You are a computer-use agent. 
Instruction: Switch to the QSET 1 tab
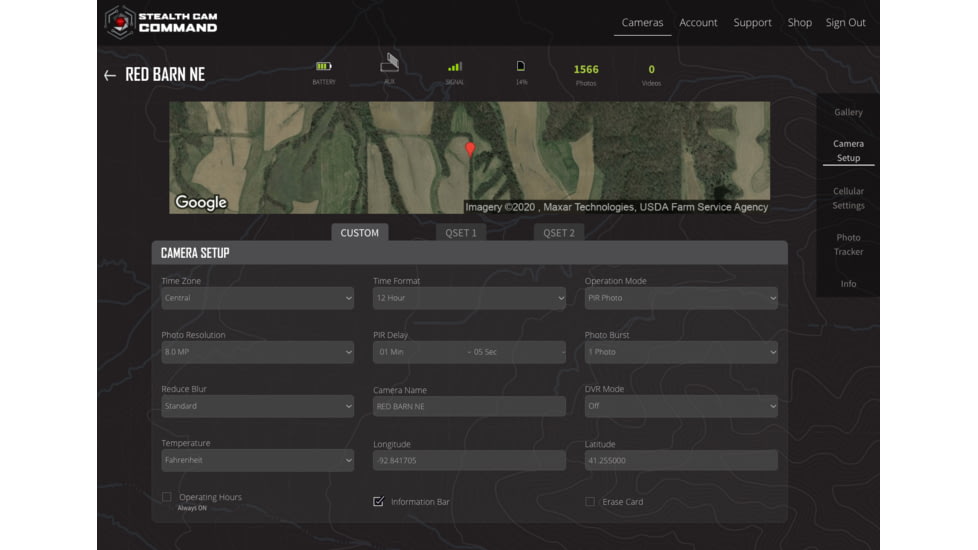(x=460, y=233)
